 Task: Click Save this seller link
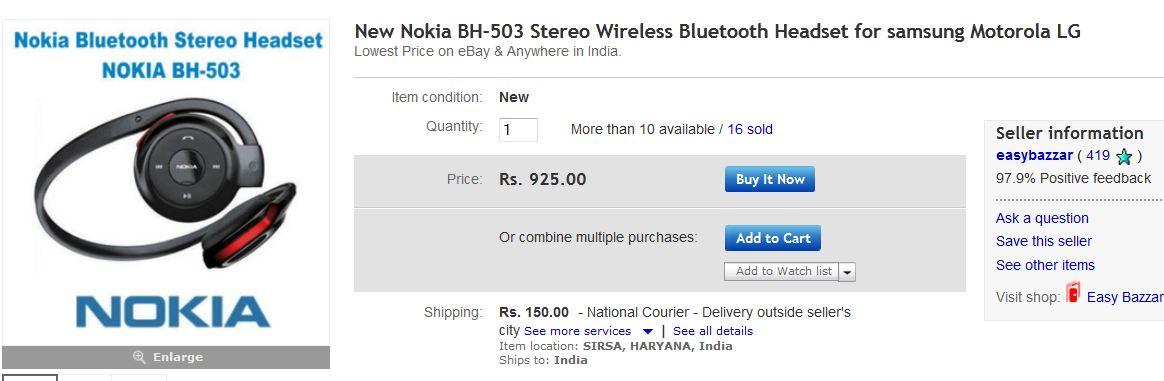click(x=1044, y=241)
